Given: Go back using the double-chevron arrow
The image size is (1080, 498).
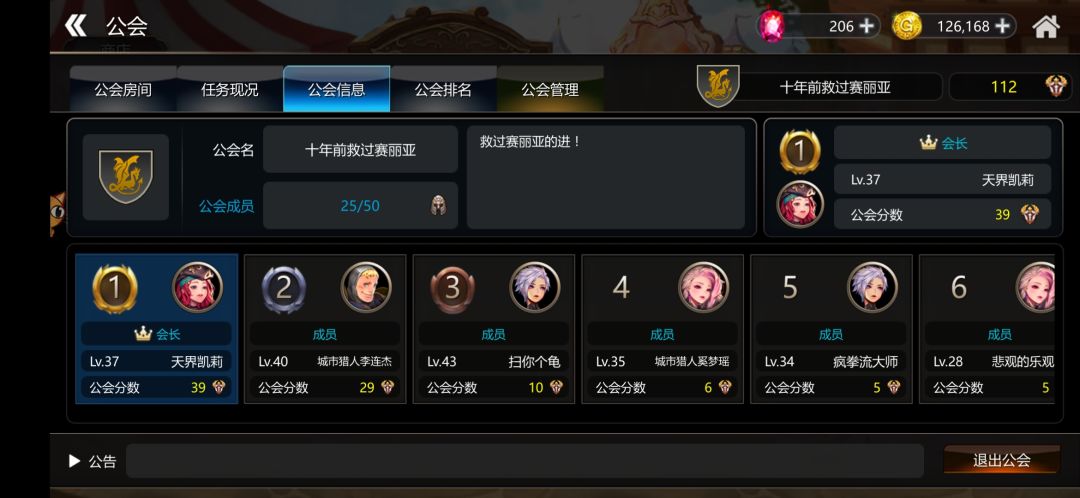Looking at the screenshot, I should pyautogui.click(x=76, y=26).
